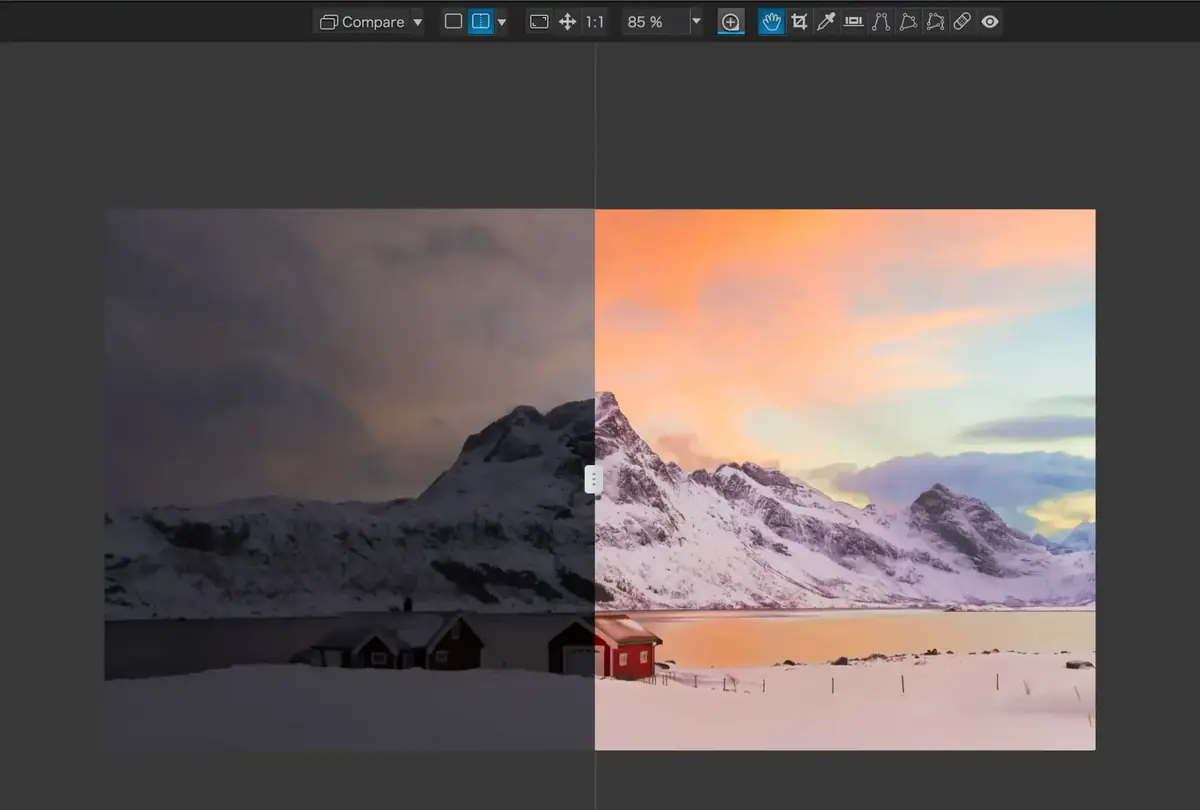Select the dashed-outline reshape tool
Image resolution: width=1200 pixels, height=810 pixels.
point(935,21)
